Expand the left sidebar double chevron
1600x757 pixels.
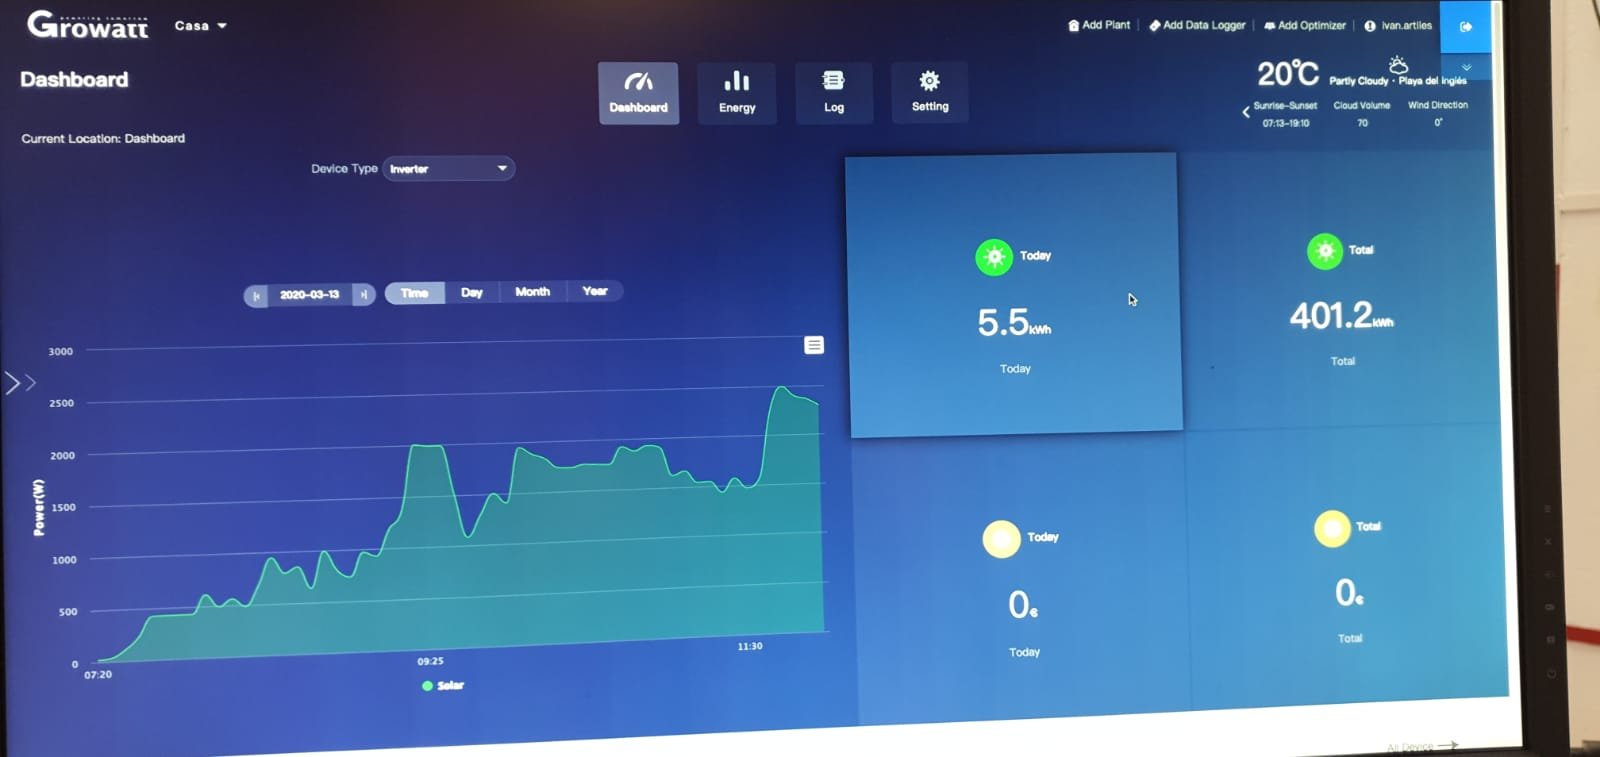pyautogui.click(x=20, y=382)
